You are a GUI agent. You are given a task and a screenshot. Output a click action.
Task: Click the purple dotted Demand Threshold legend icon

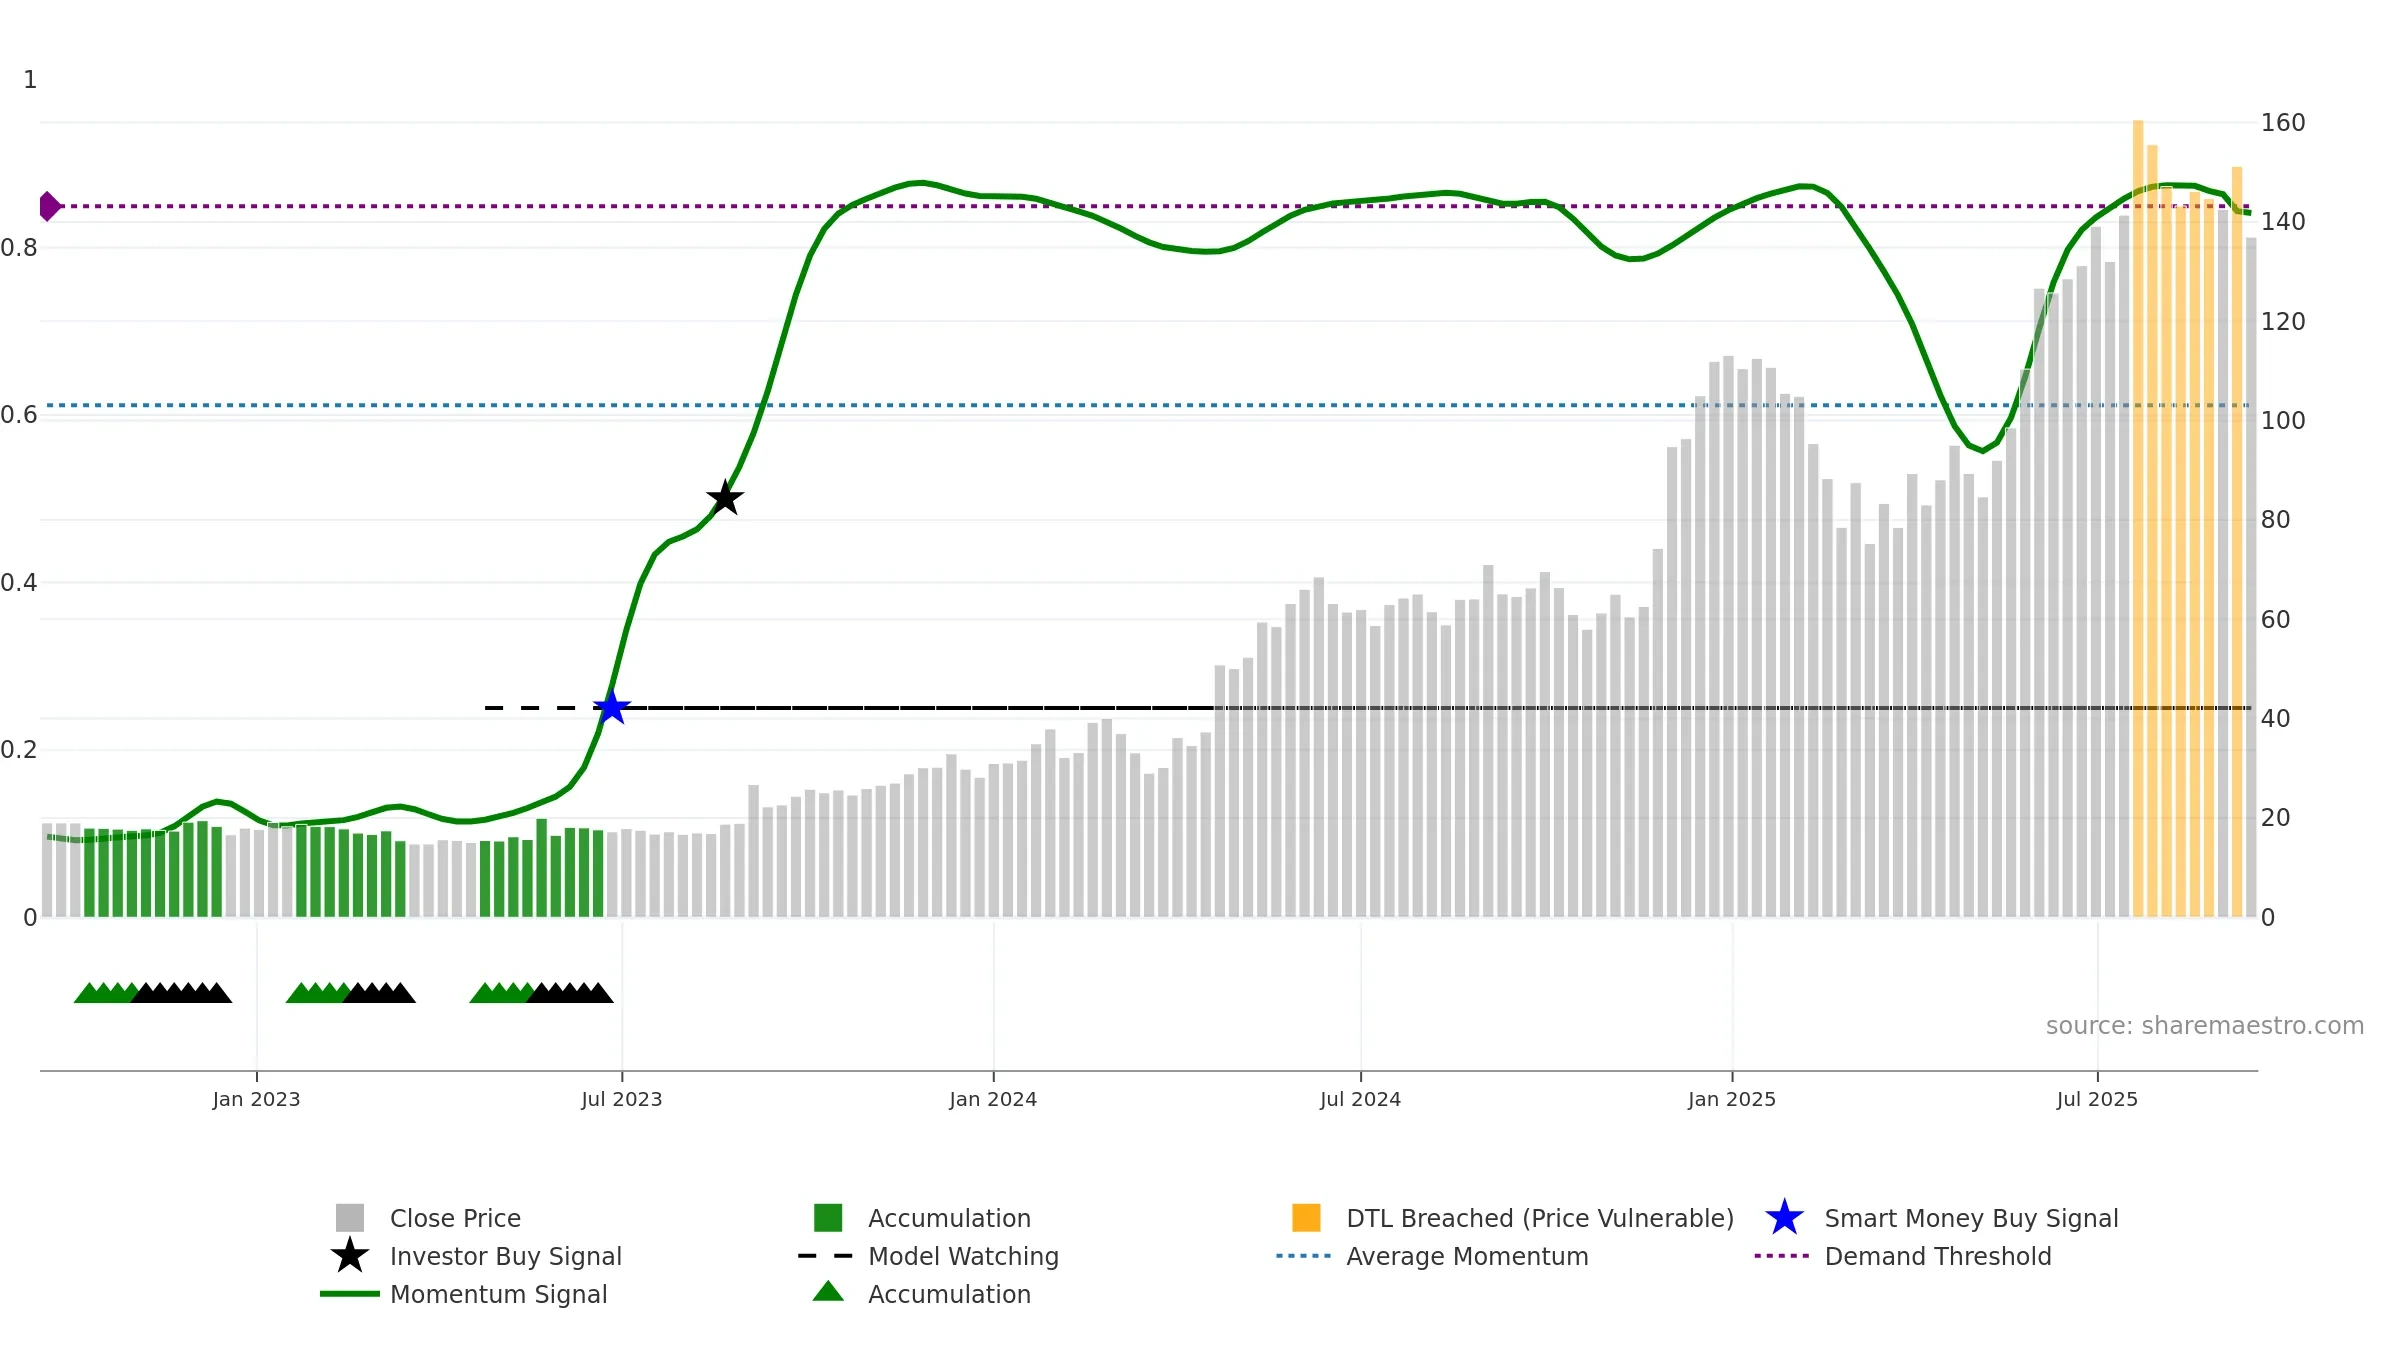1782,1256
